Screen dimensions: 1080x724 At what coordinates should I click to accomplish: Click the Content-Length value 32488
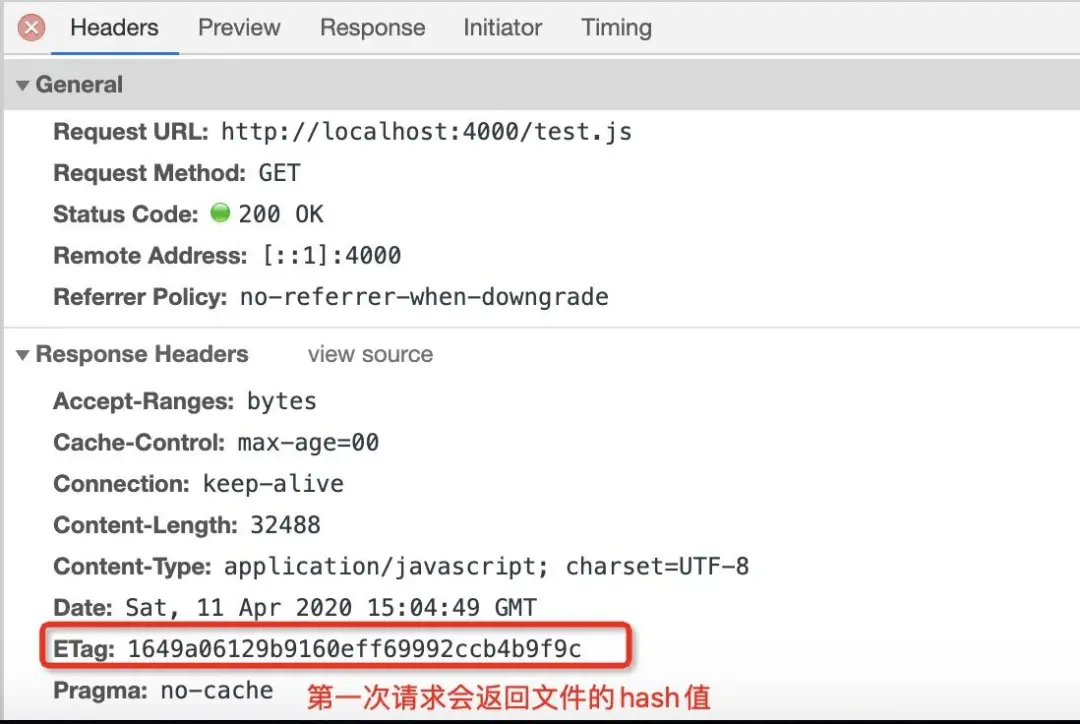[x=285, y=525]
